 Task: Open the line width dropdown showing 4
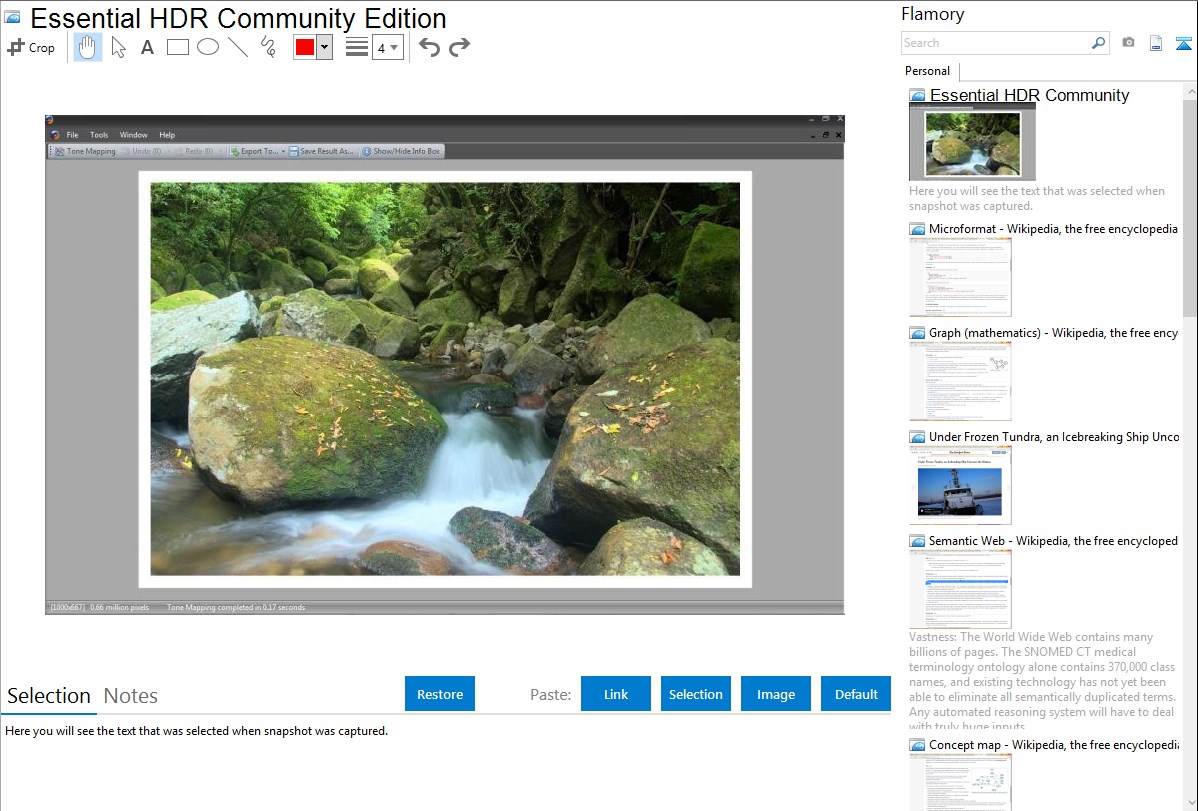coord(387,48)
